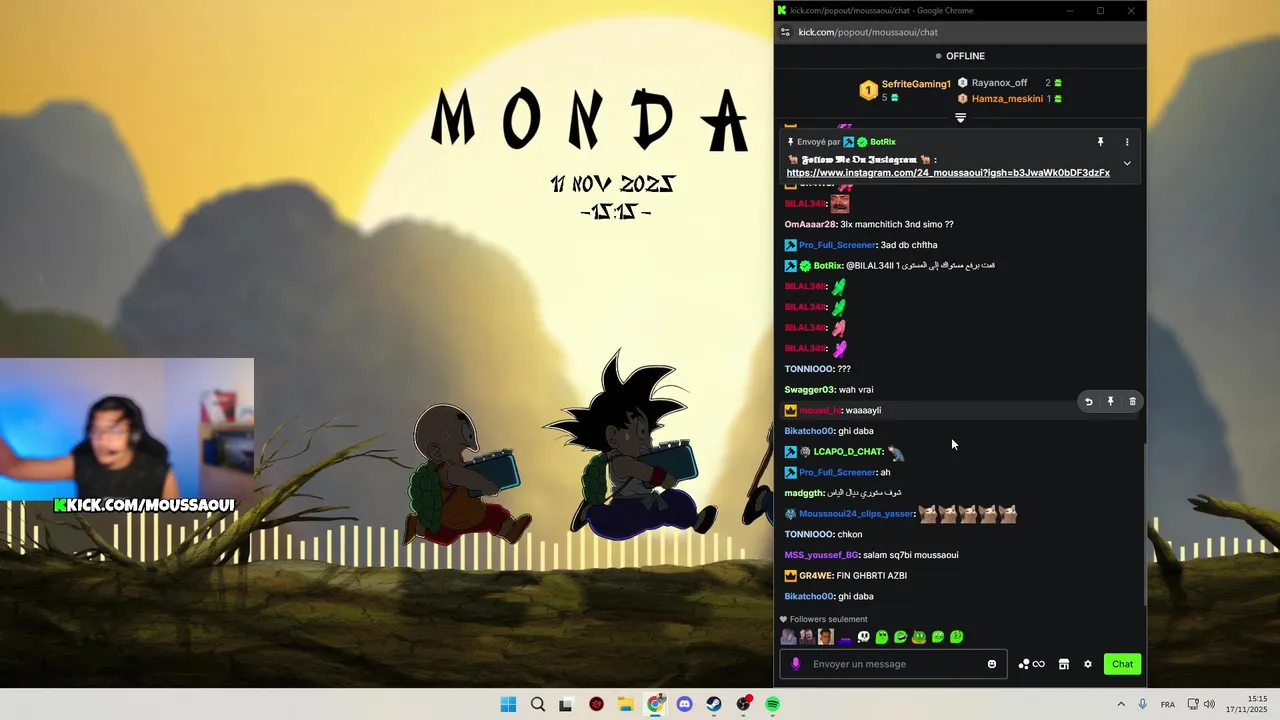Open File Explorer from taskbar
This screenshot has height=720, width=1280.
(x=625, y=704)
